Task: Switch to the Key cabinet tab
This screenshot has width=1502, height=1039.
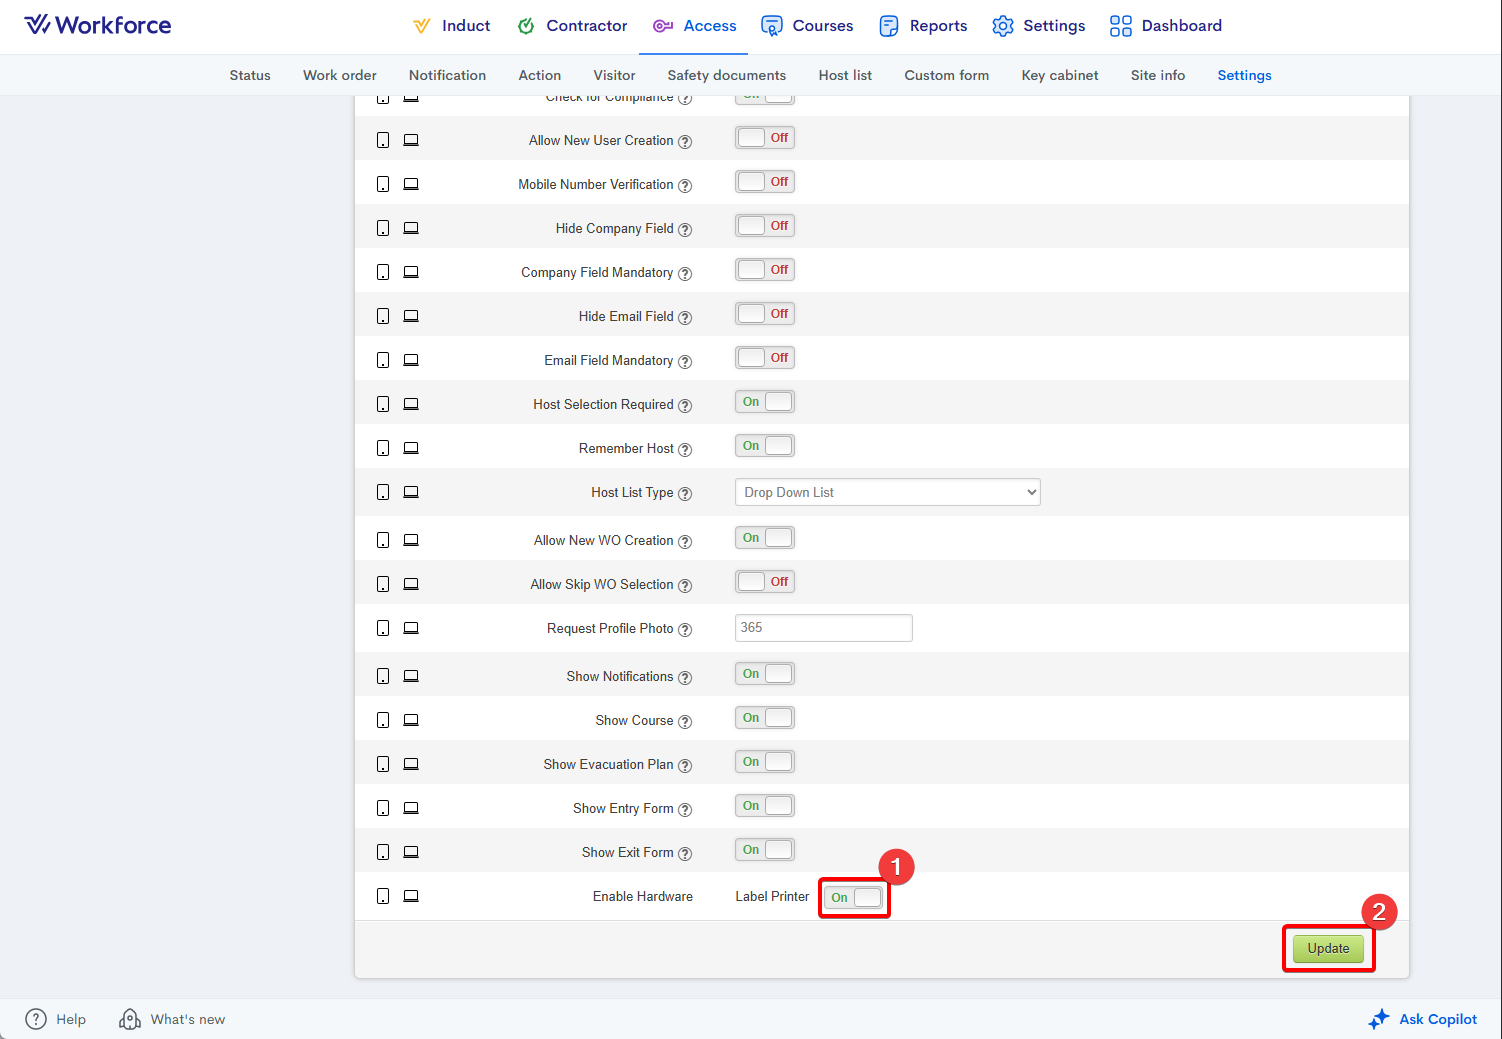Action: coord(1059,75)
